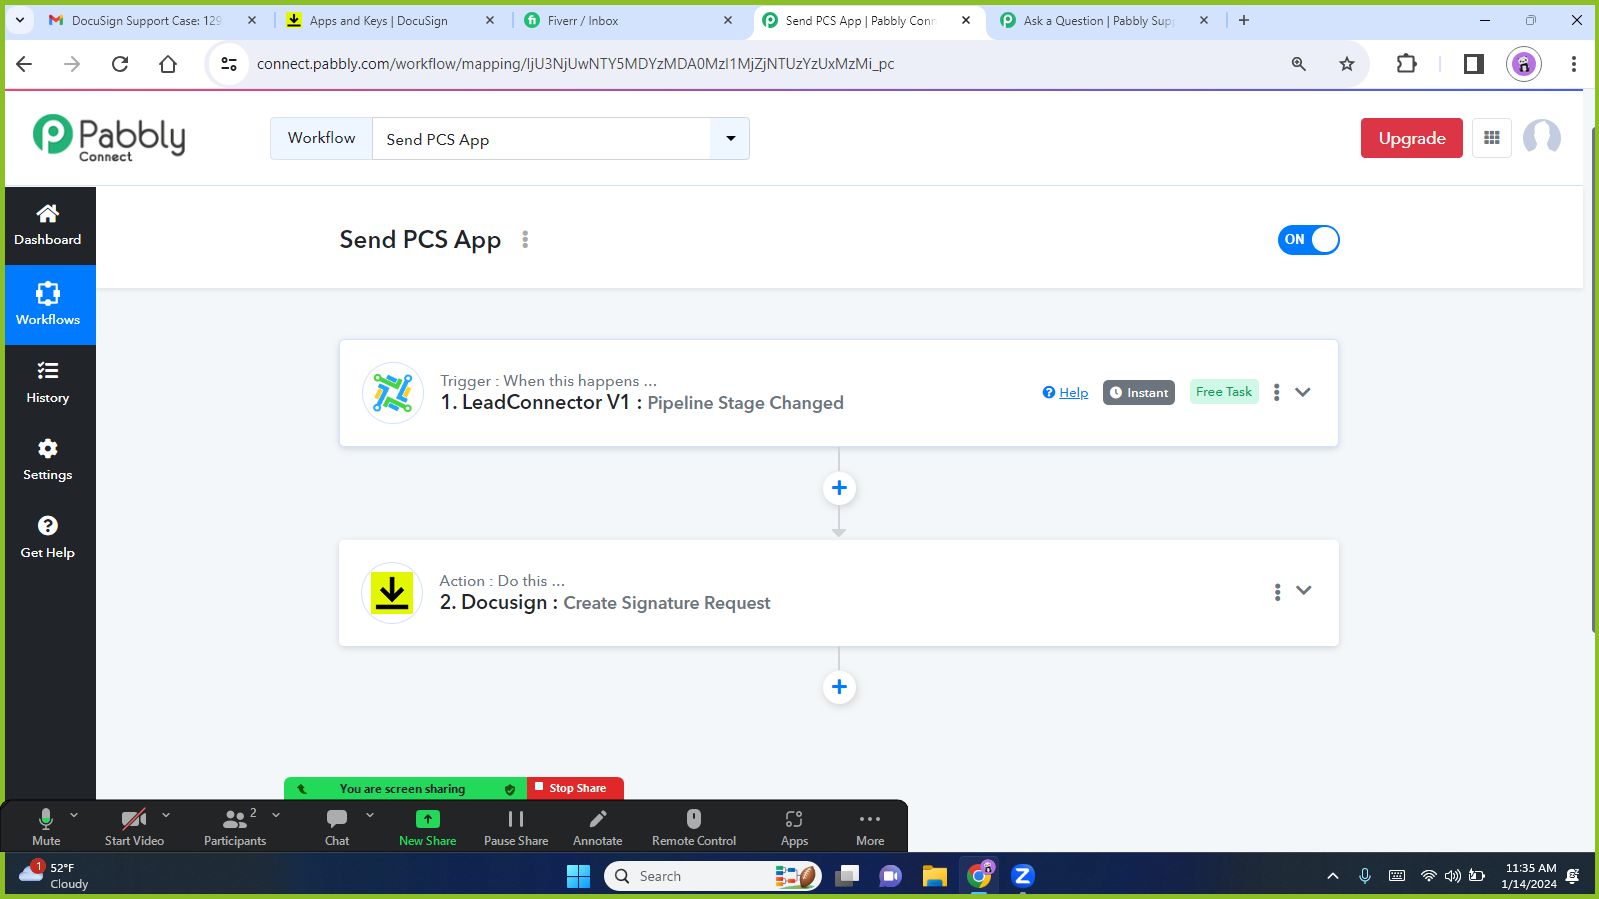Screen dimensions: 1599x899
Task: Open the apps grid icon beside Upgrade
Action: [x=1491, y=138]
